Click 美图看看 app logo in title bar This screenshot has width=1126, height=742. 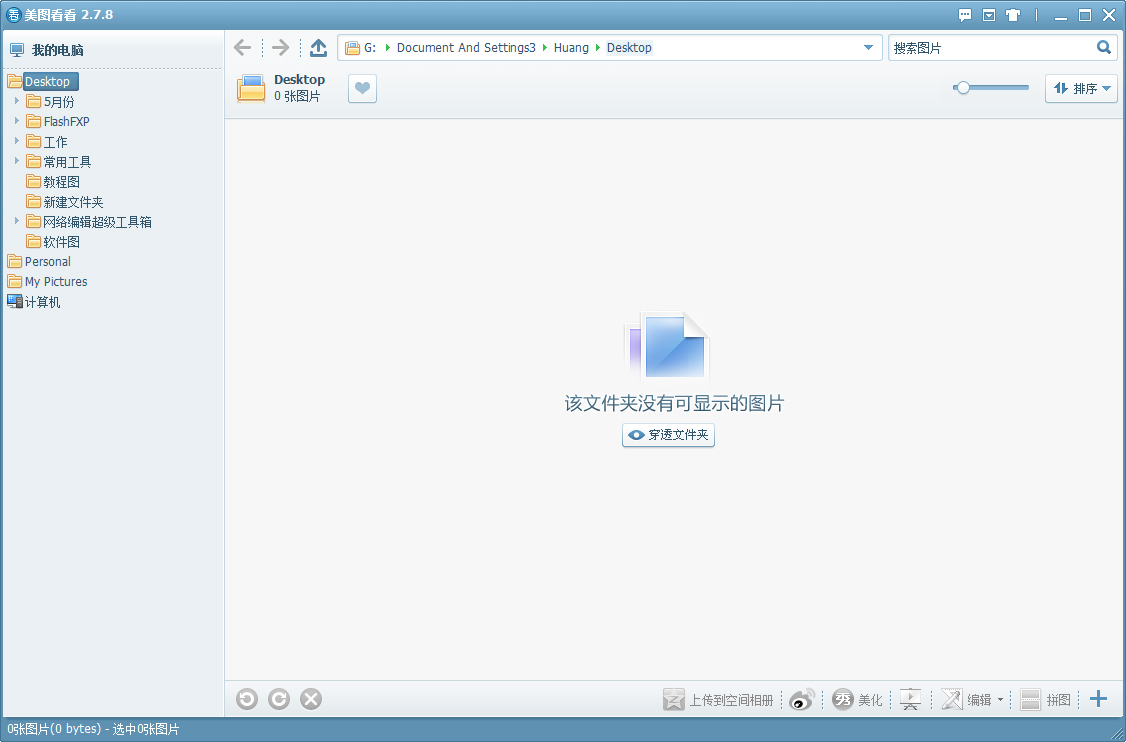(13, 15)
